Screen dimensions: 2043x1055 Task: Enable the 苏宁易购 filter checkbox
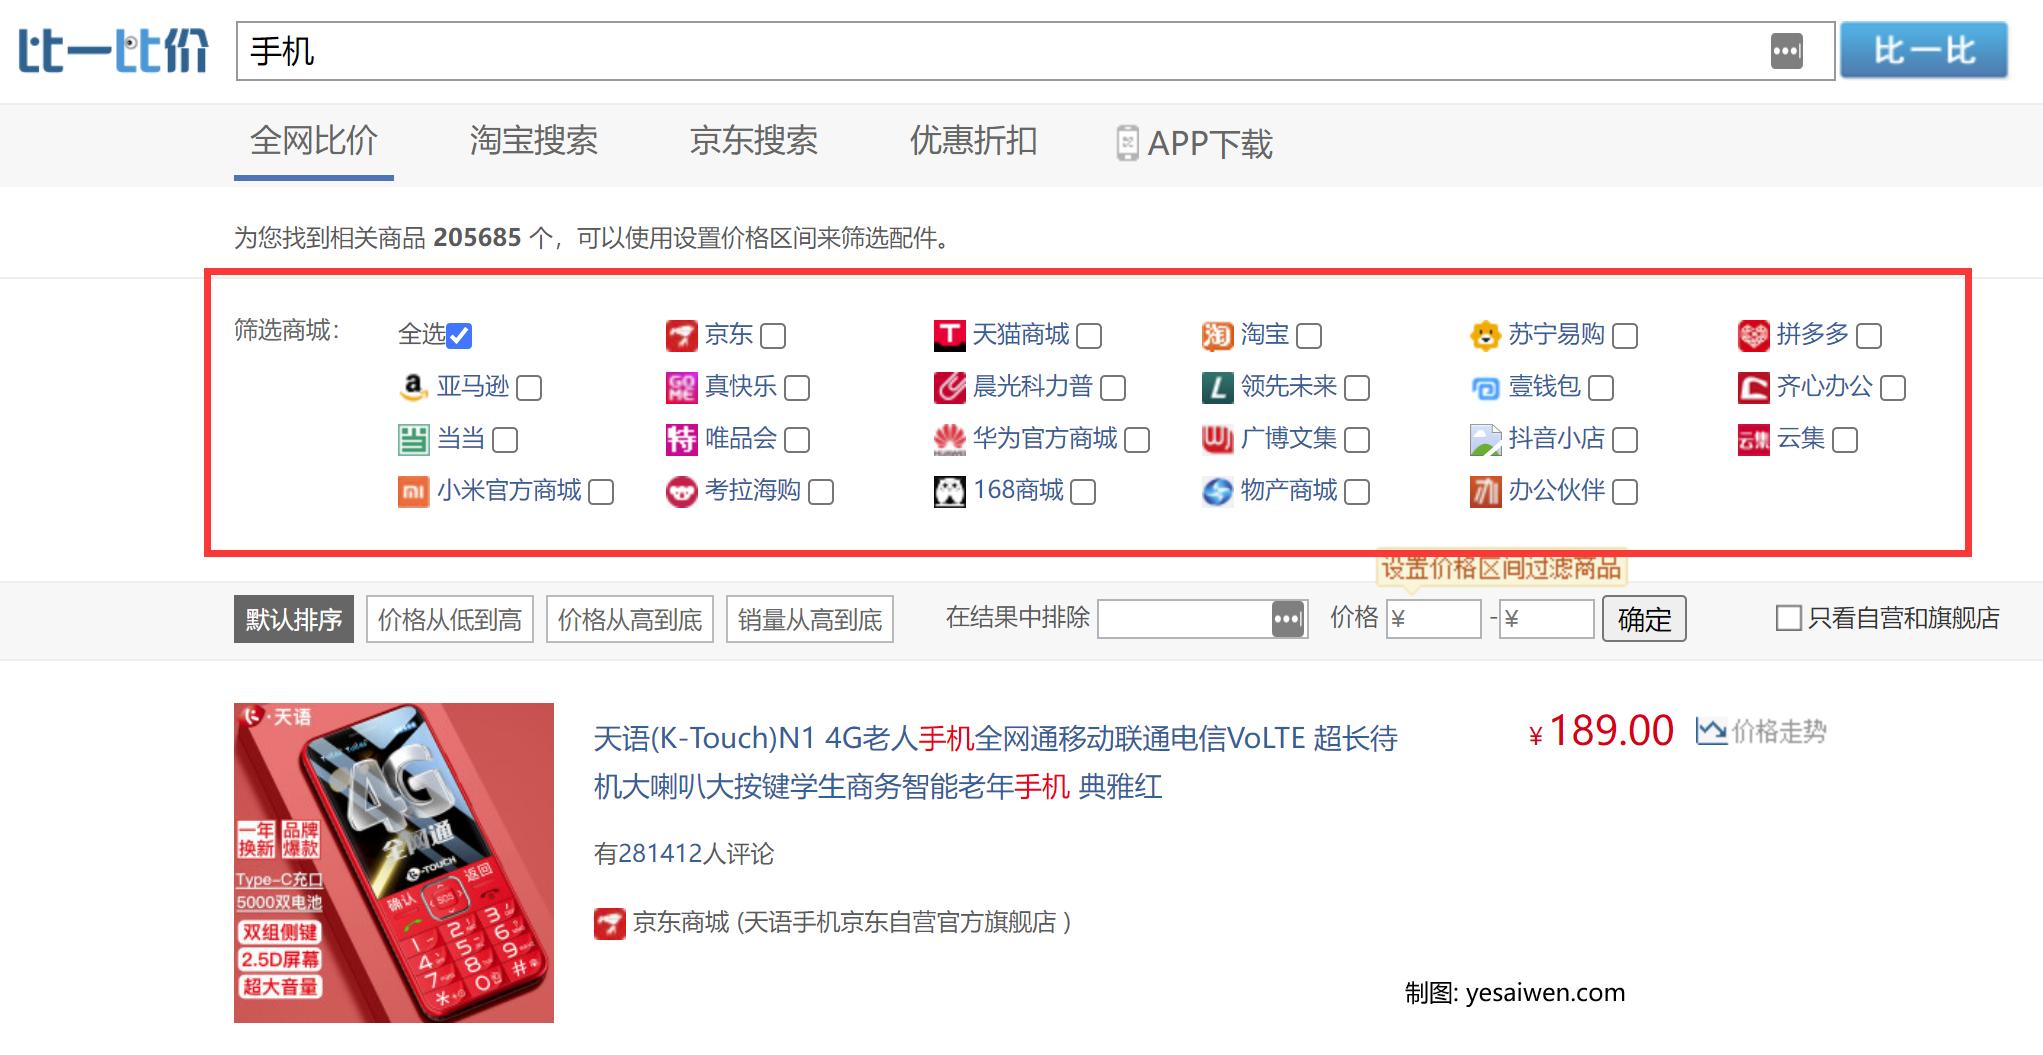click(1628, 336)
